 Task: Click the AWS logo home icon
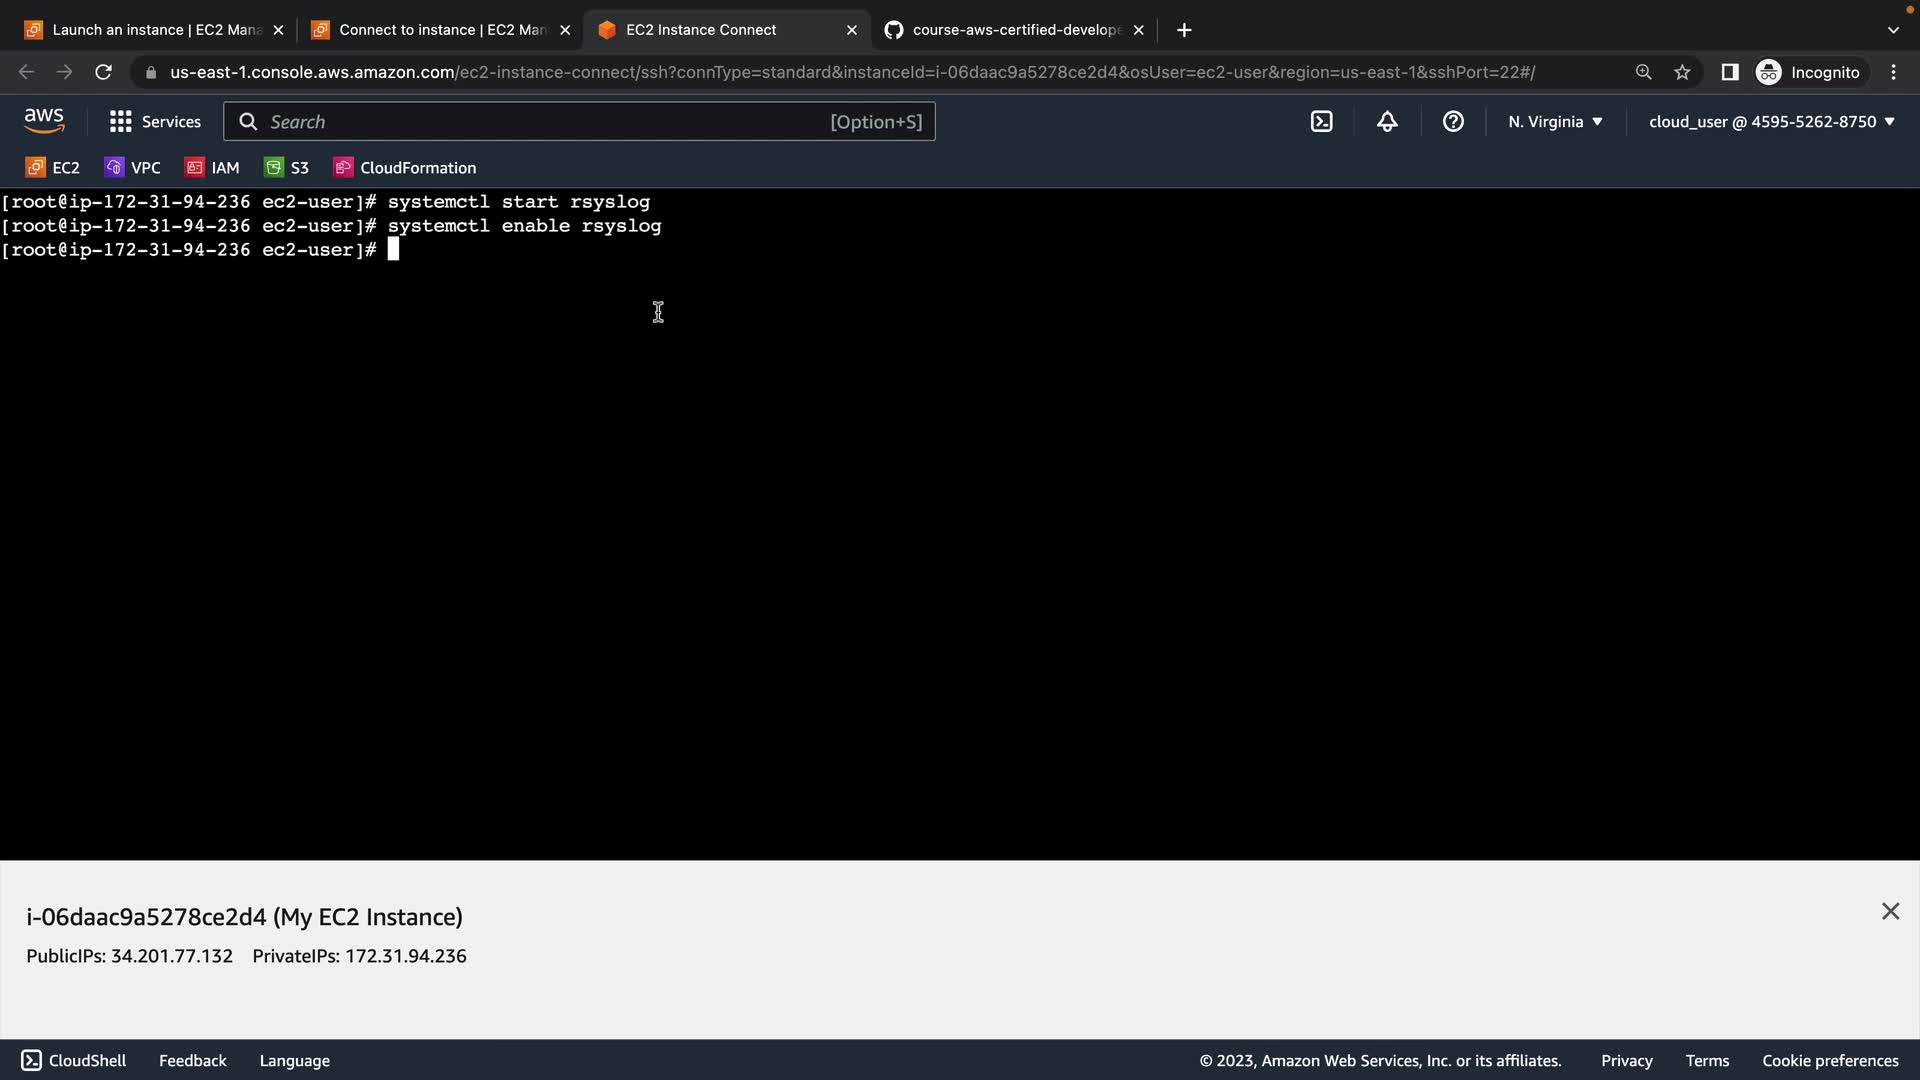[44, 121]
